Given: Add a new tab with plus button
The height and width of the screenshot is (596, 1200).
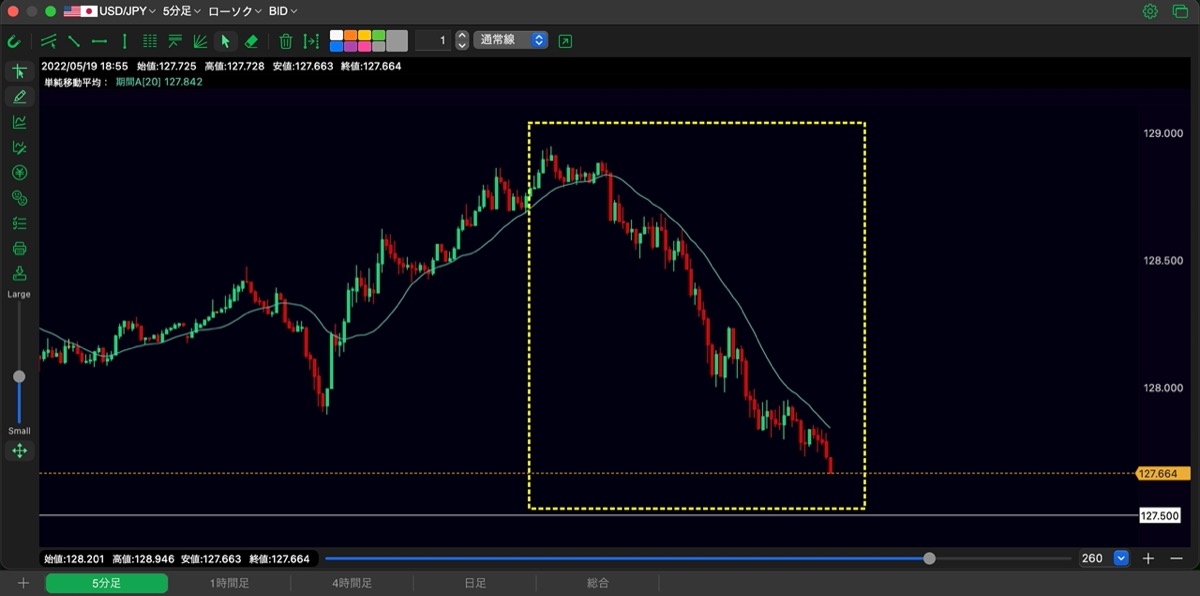Looking at the screenshot, I should click(x=23, y=583).
